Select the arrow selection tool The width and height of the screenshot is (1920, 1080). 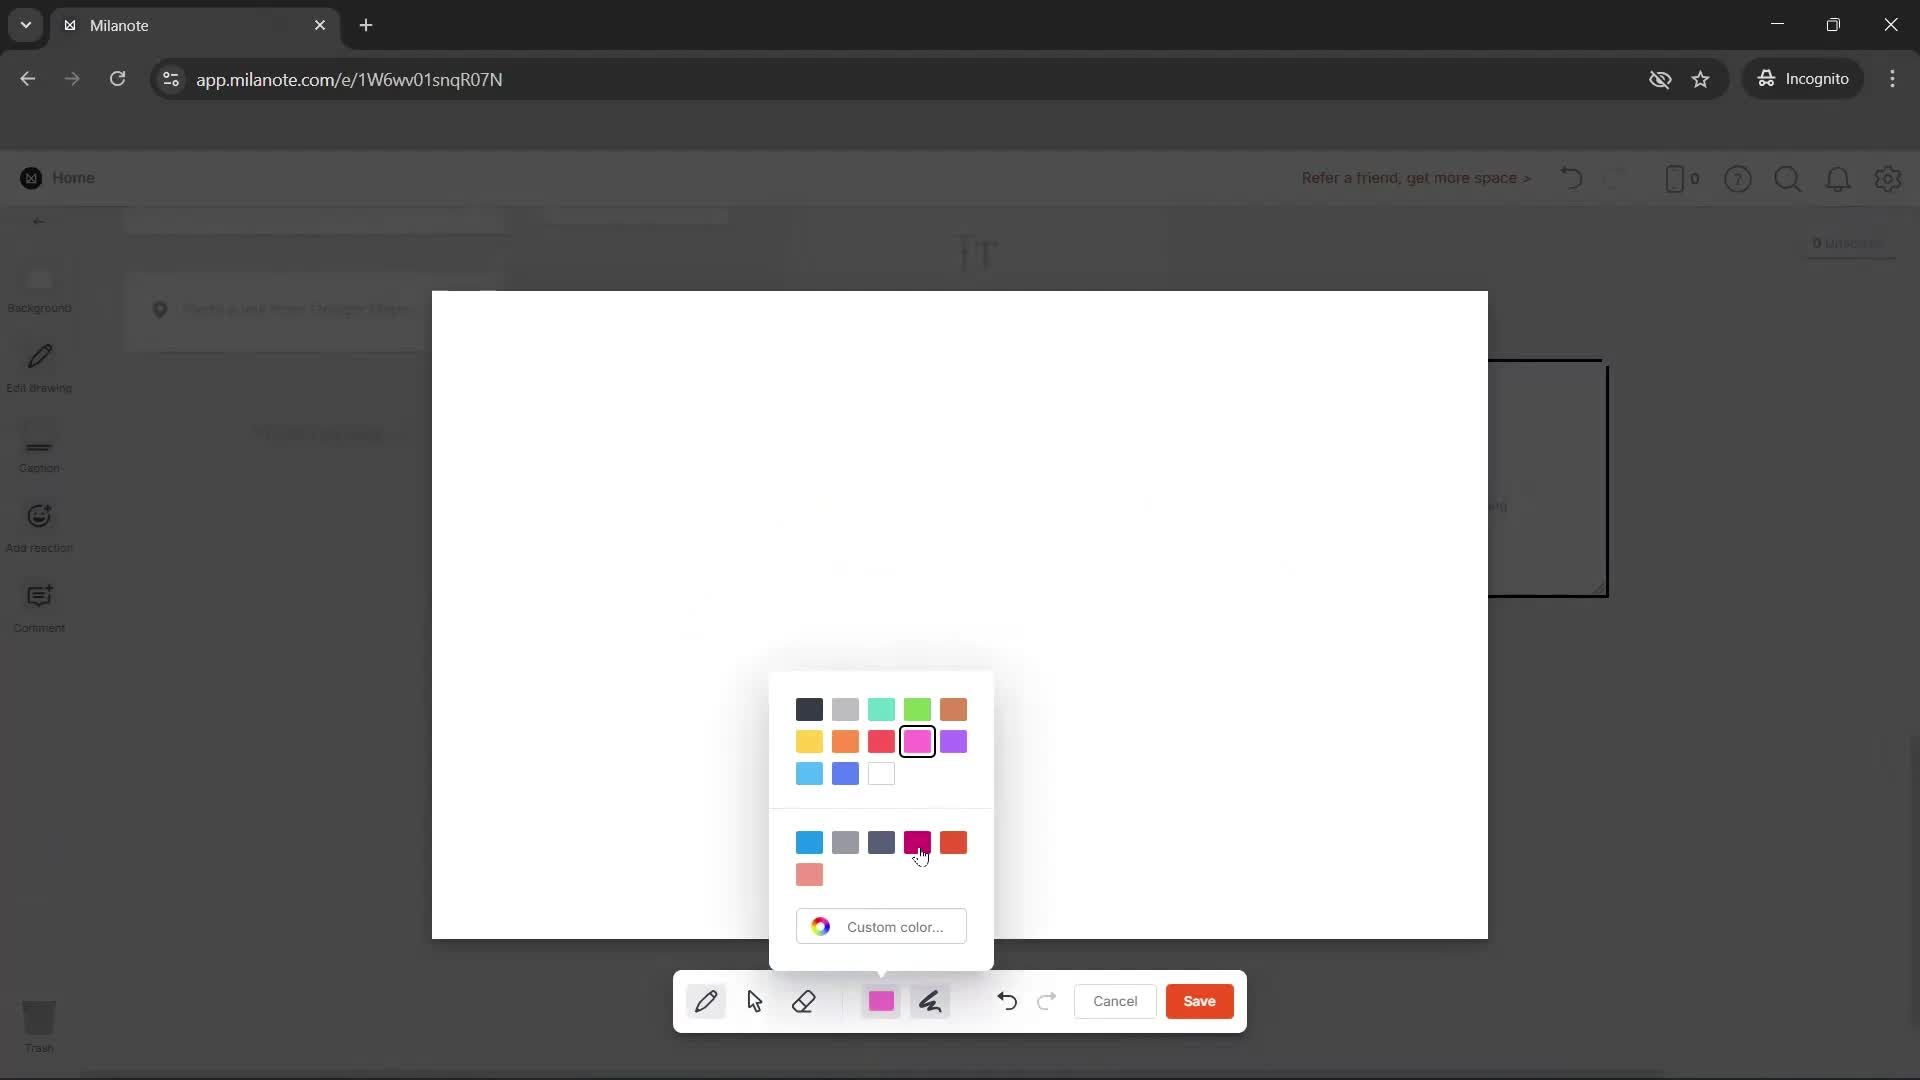coord(755,1001)
